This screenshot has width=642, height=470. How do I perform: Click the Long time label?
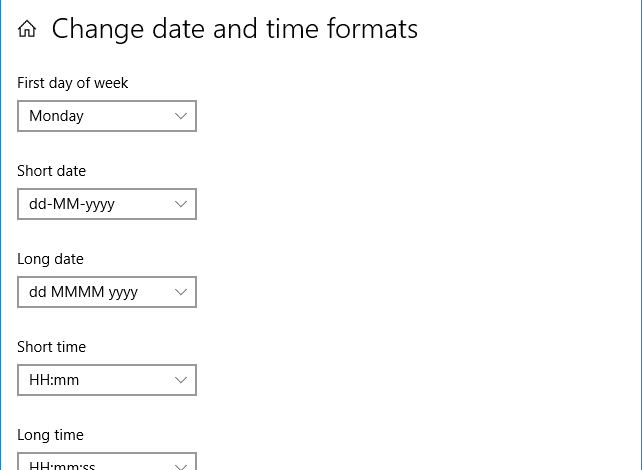point(50,435)
